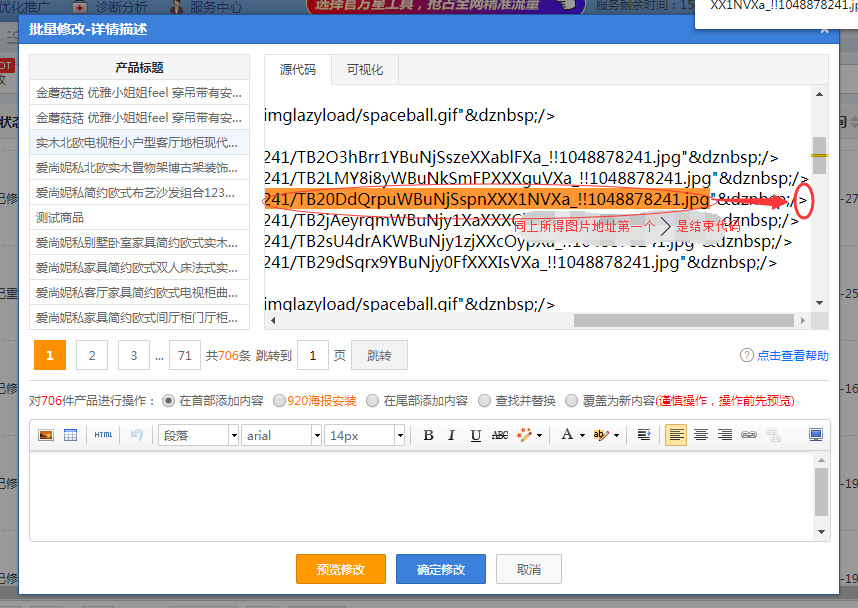Select 在尾部添加内容 radio option
The width and height of the screenshot is (858, 608).
372,401
